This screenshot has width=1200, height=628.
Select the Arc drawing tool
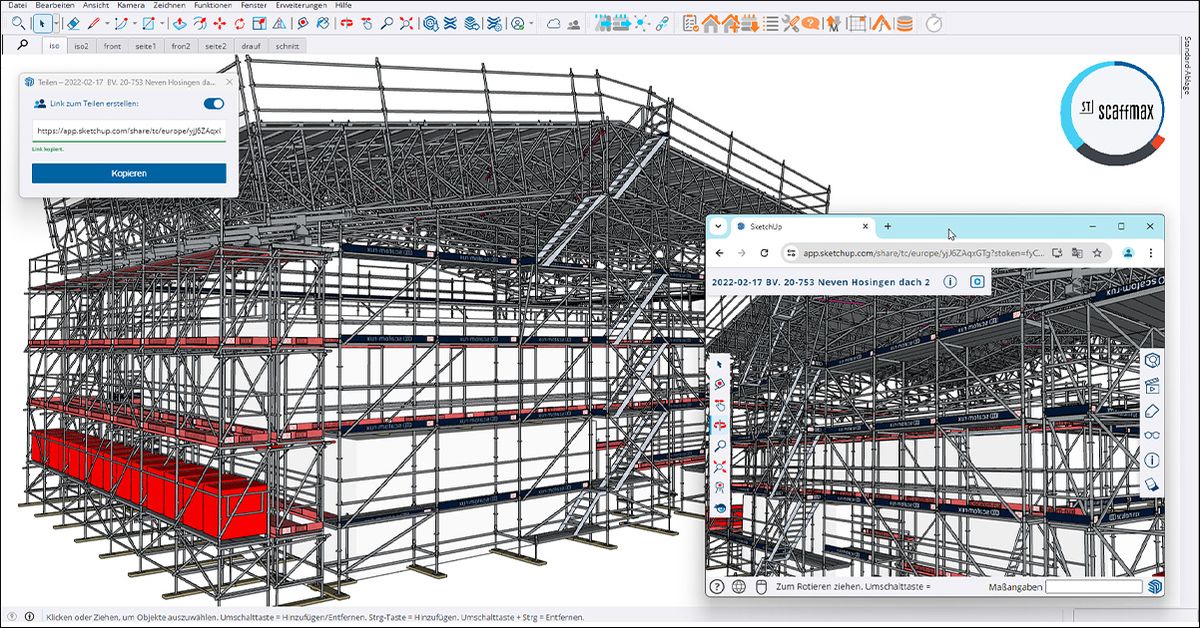pyautogui.click(x=120, y=23)
